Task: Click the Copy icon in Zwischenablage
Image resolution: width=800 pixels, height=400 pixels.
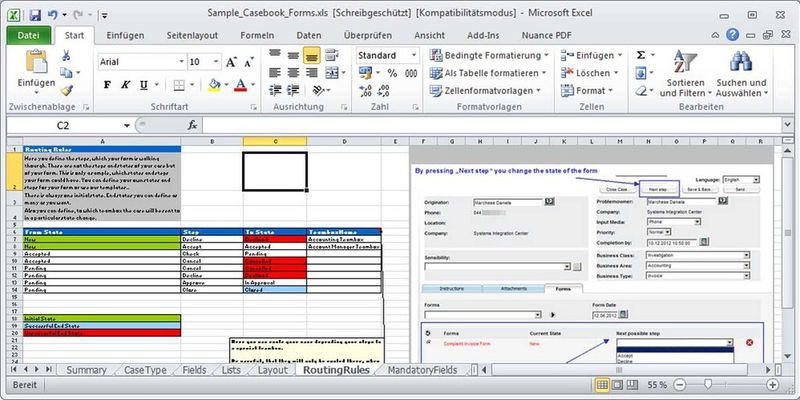Action: [66, 73]
